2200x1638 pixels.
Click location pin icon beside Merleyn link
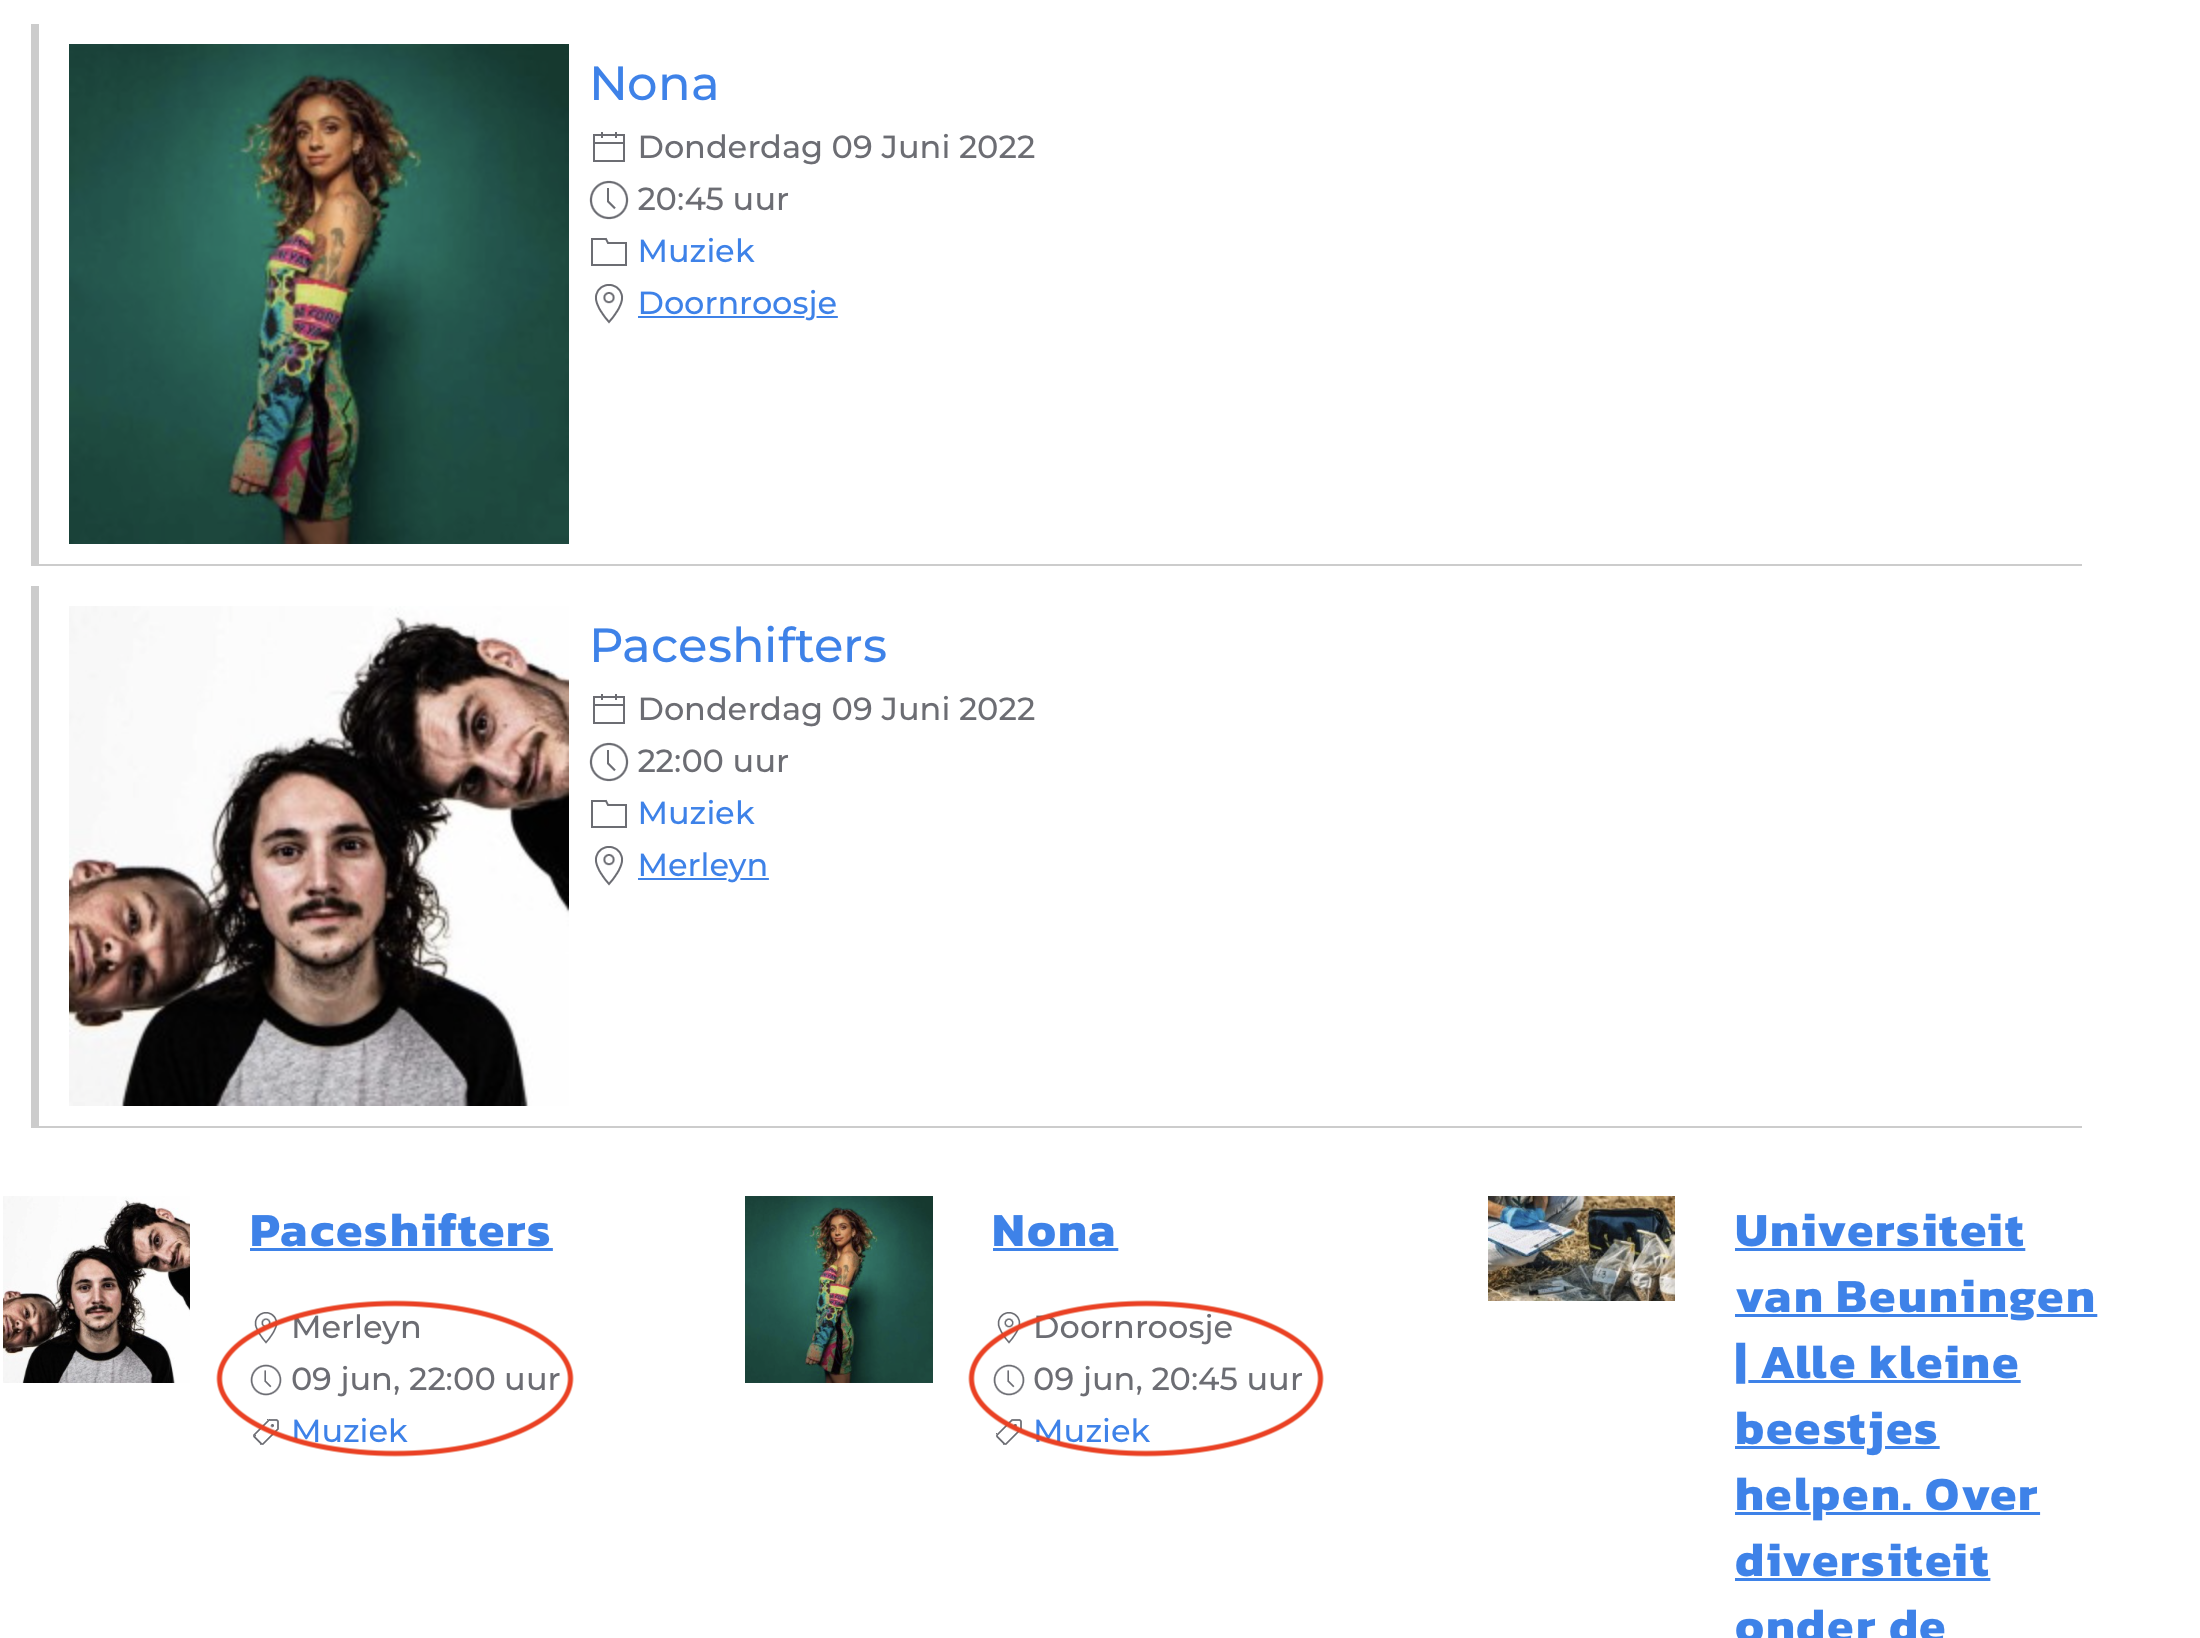608,866
